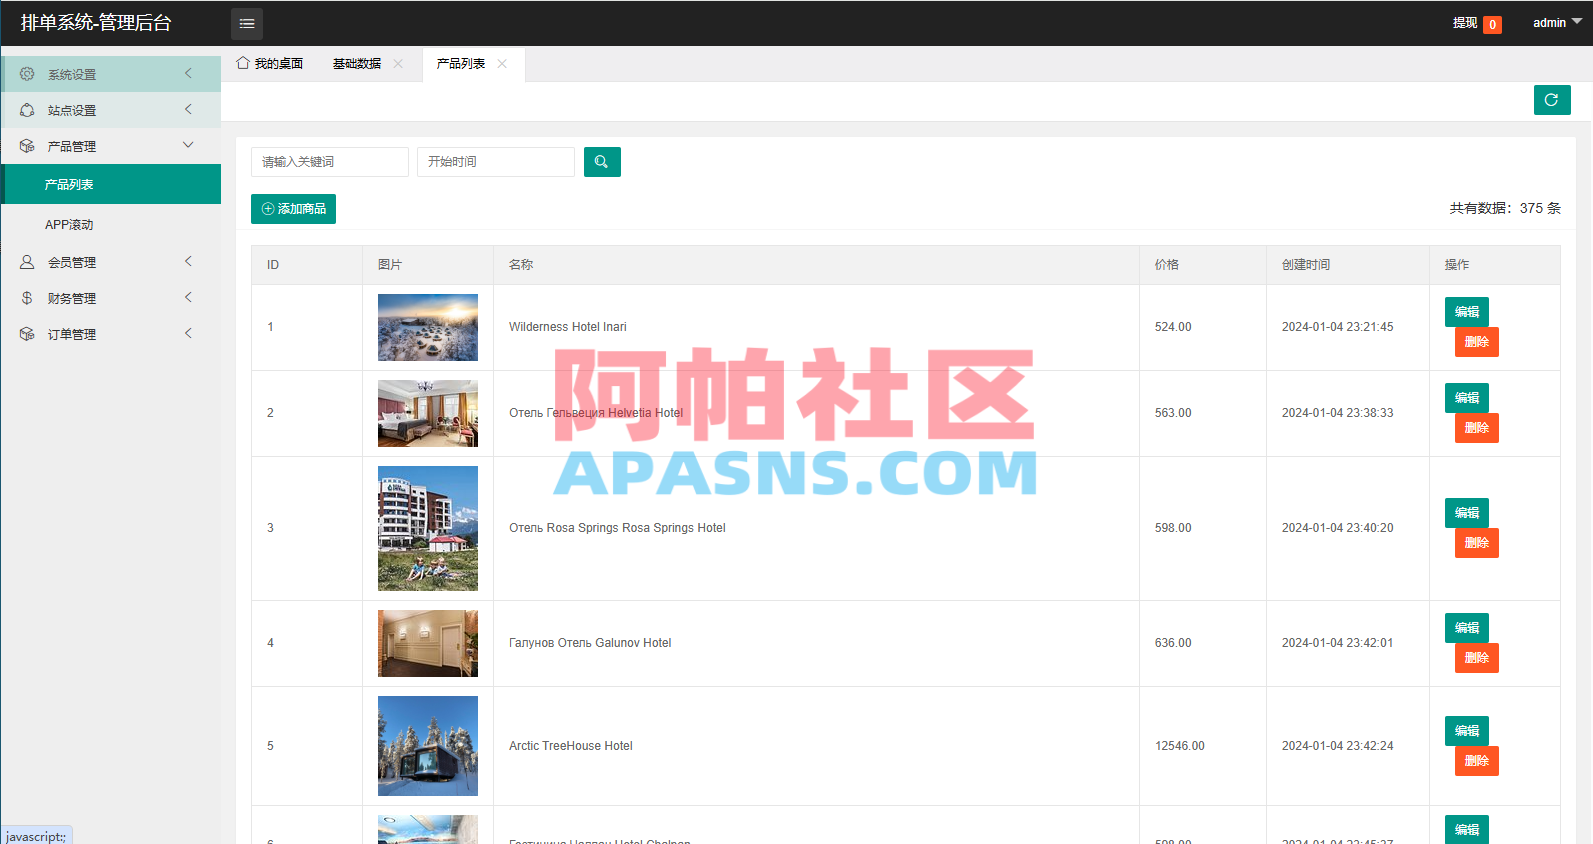Focus the 请输入关键词 search field
The image size is (1593, 844).
(330, 162)
